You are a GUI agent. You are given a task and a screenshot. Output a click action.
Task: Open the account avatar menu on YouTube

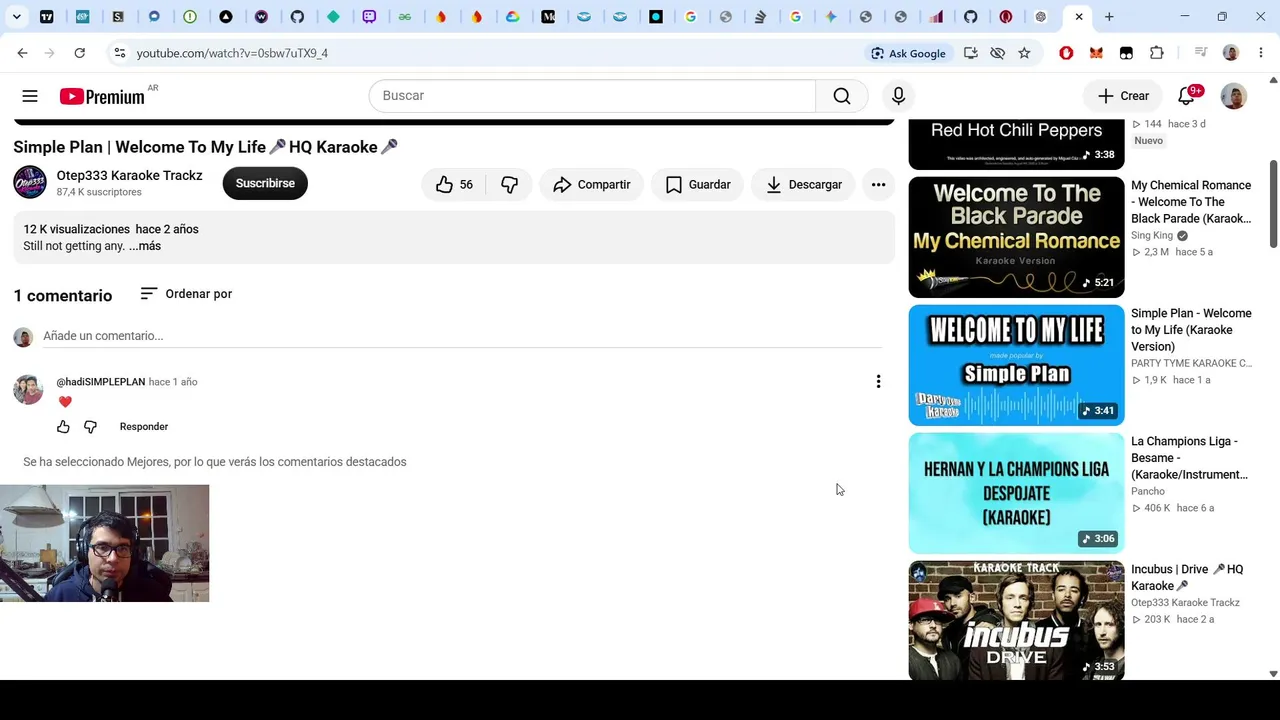click(1233, 96)
